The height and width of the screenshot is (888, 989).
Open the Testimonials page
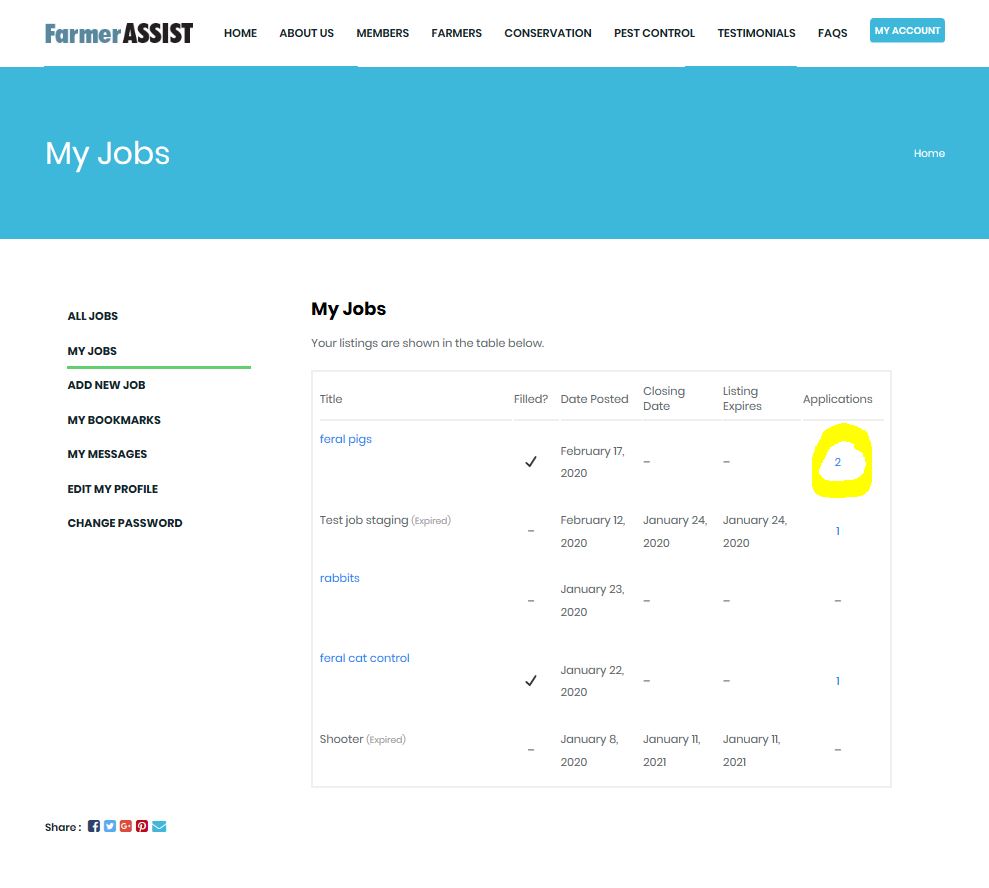pyautogui.click(x=756, y=33)
